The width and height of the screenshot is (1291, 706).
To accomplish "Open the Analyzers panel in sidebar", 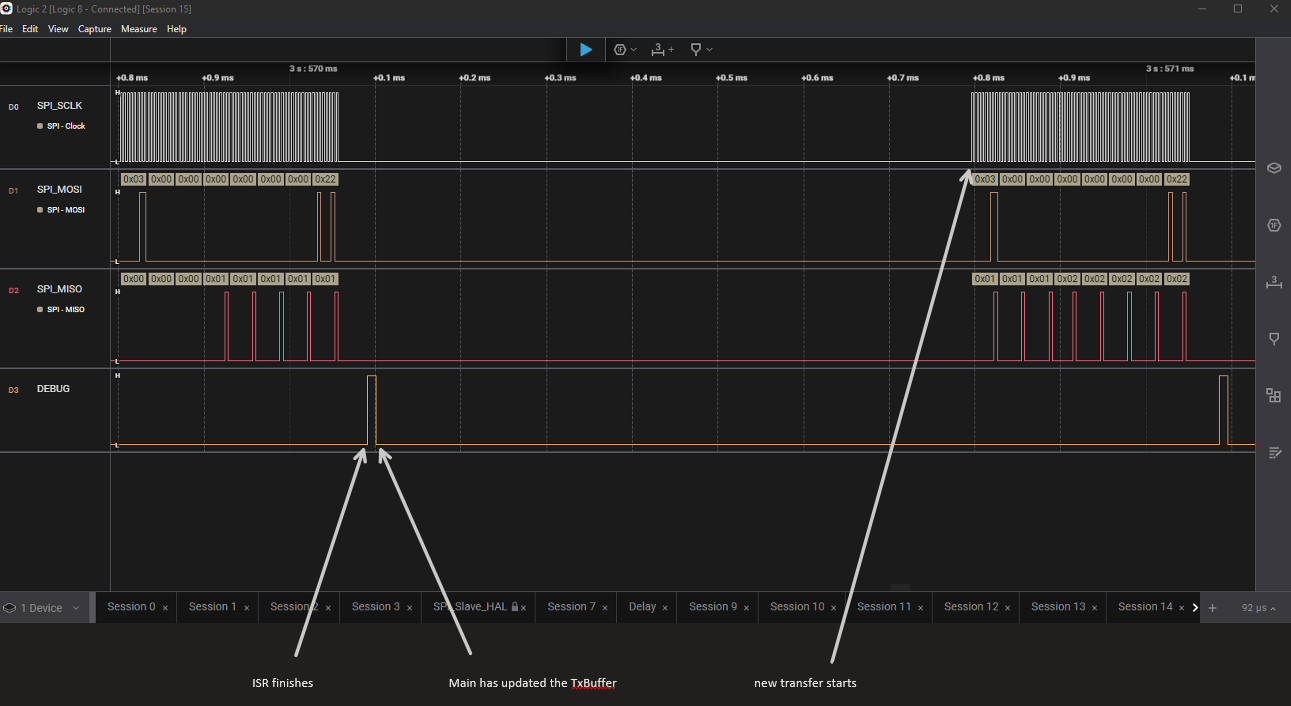I will 1273,225.
